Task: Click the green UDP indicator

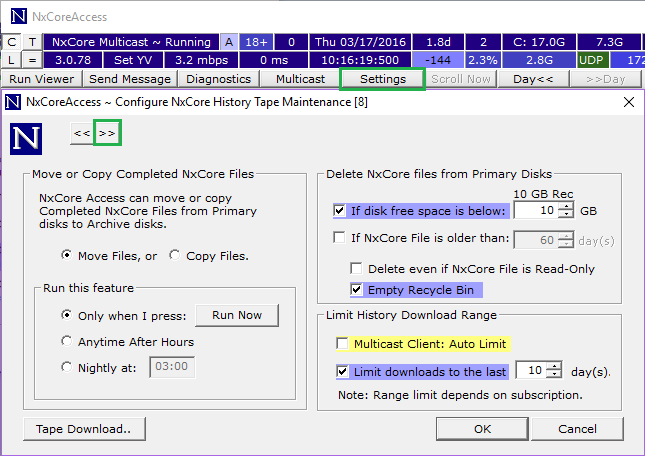Action: pos(593,60)
